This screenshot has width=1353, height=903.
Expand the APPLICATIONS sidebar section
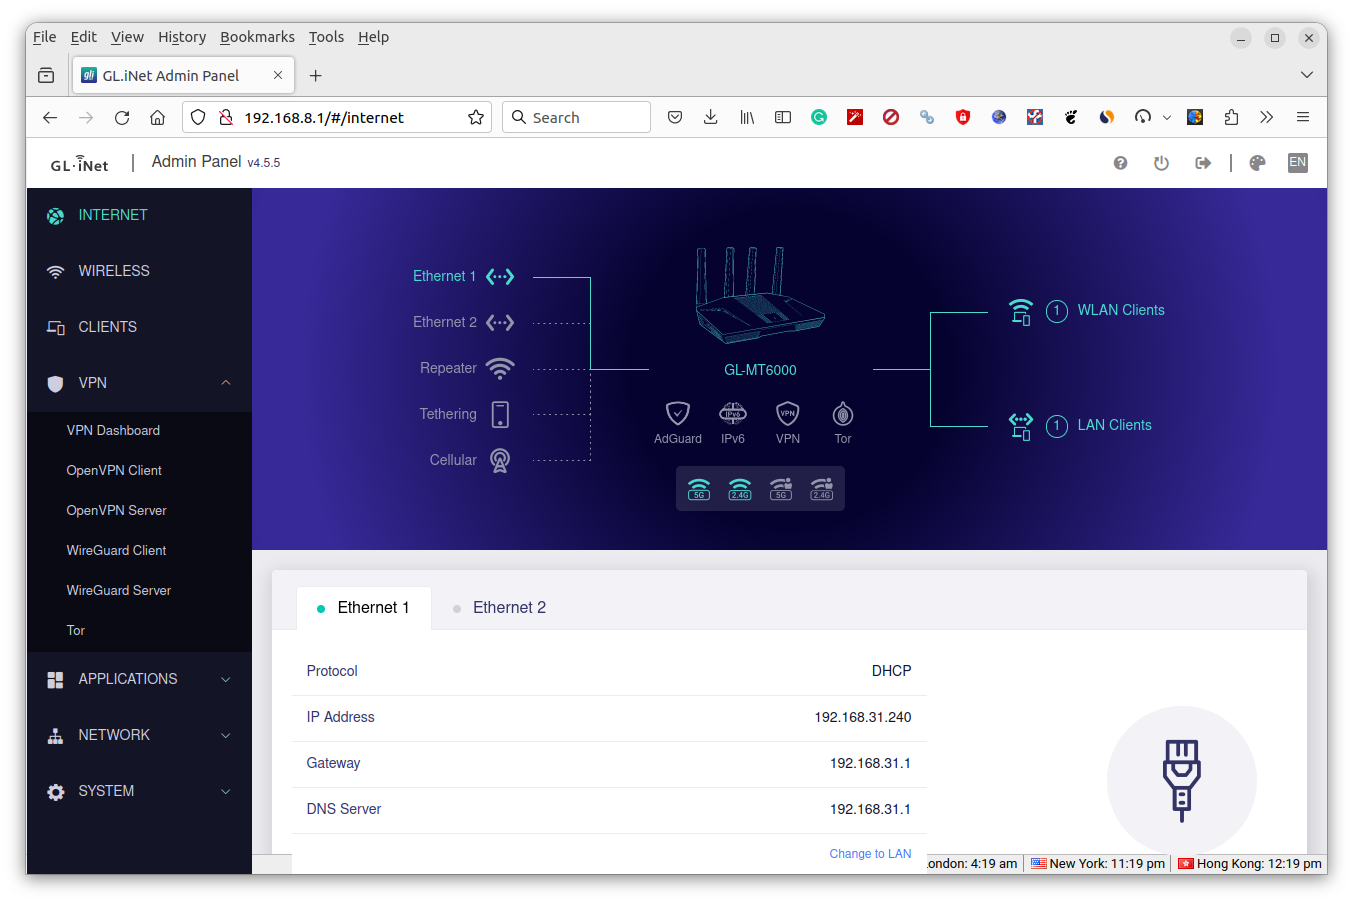[226, 679]
